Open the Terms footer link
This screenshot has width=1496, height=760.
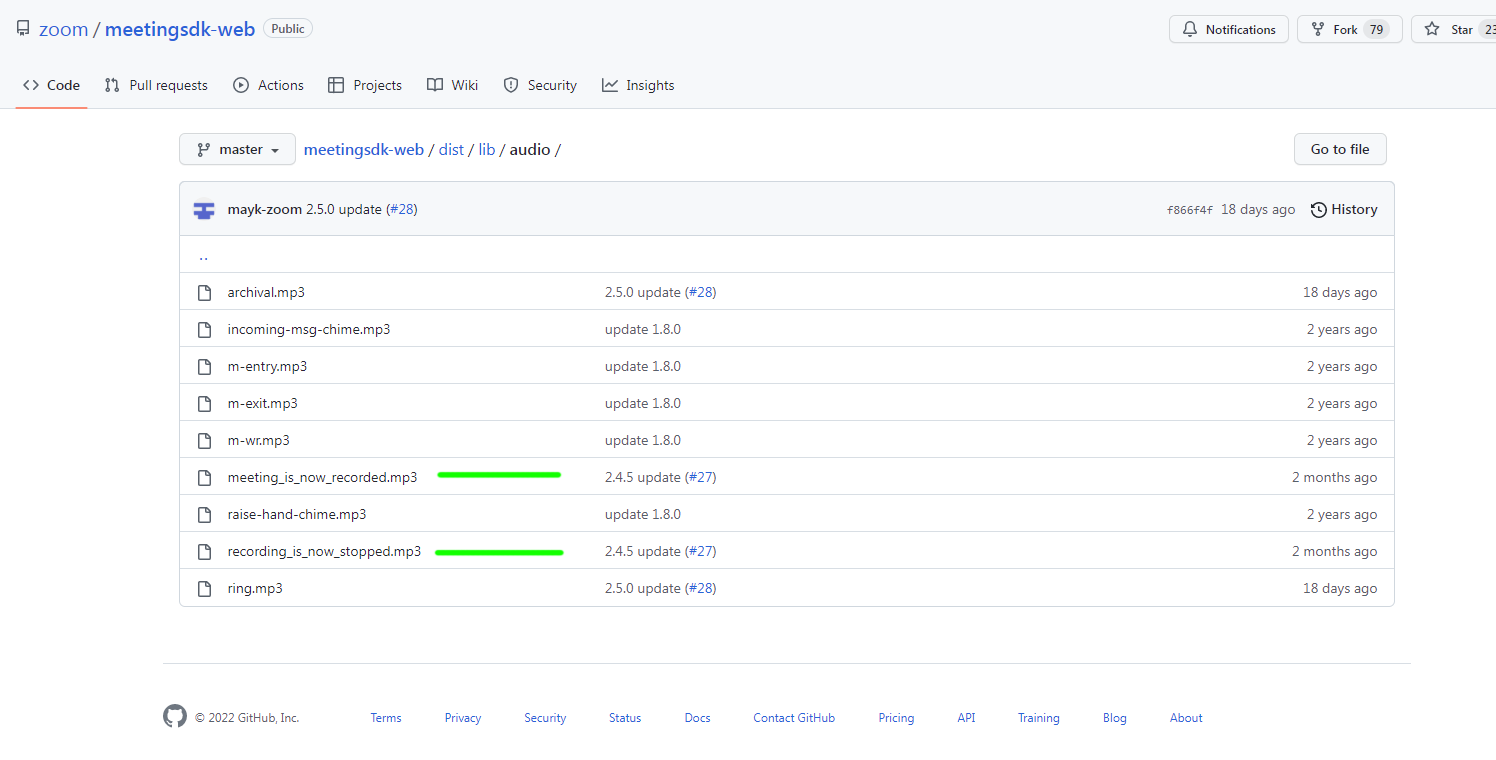(x=386, y=718)
